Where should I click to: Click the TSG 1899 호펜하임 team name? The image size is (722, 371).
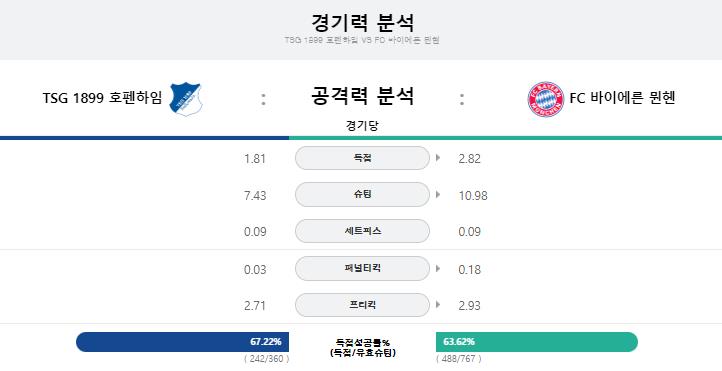tap(102, 98)
